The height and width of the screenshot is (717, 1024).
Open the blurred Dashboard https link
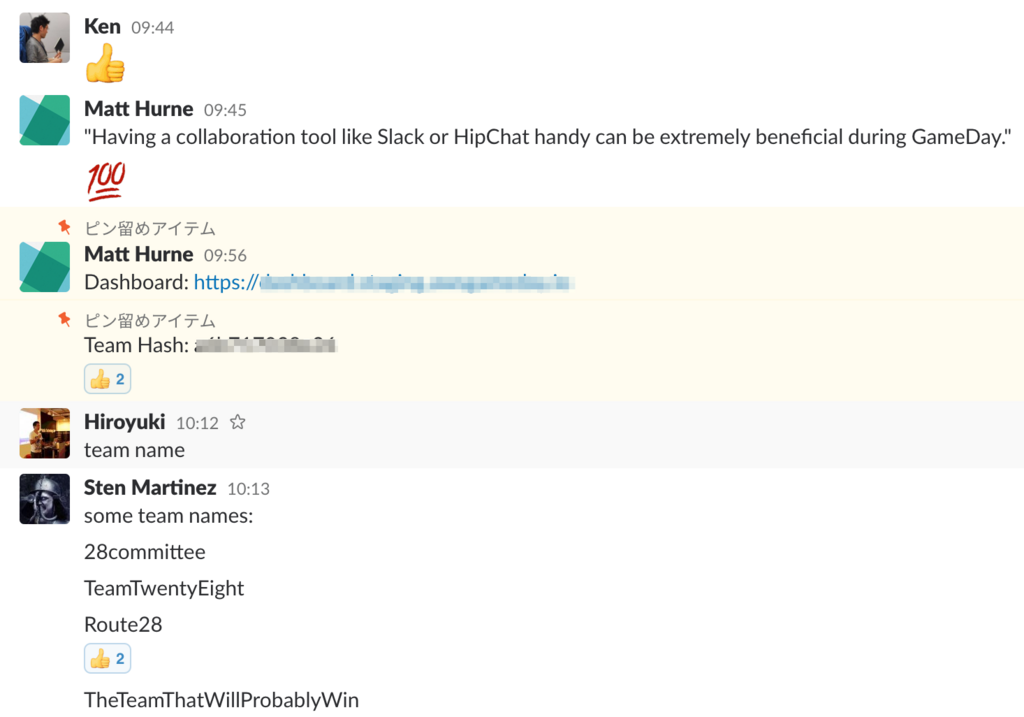(x=384, y=282)
